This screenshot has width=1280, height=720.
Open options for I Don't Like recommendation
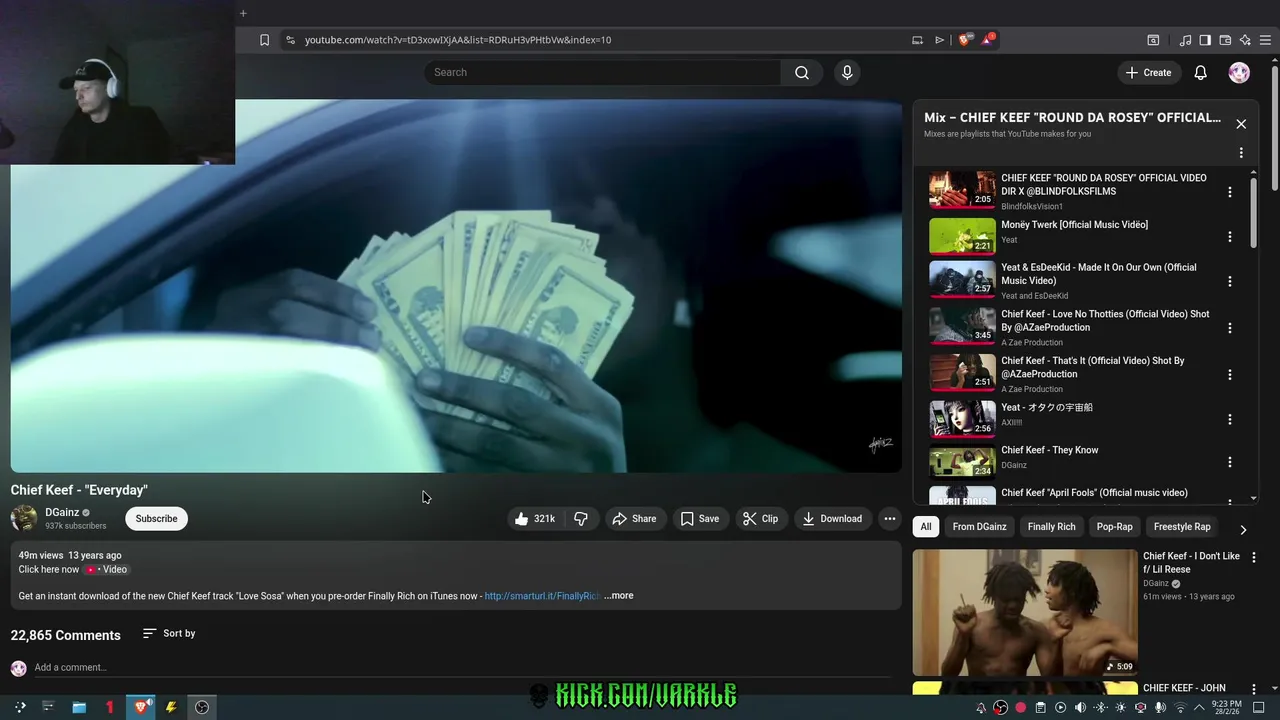pos(1254,557)
